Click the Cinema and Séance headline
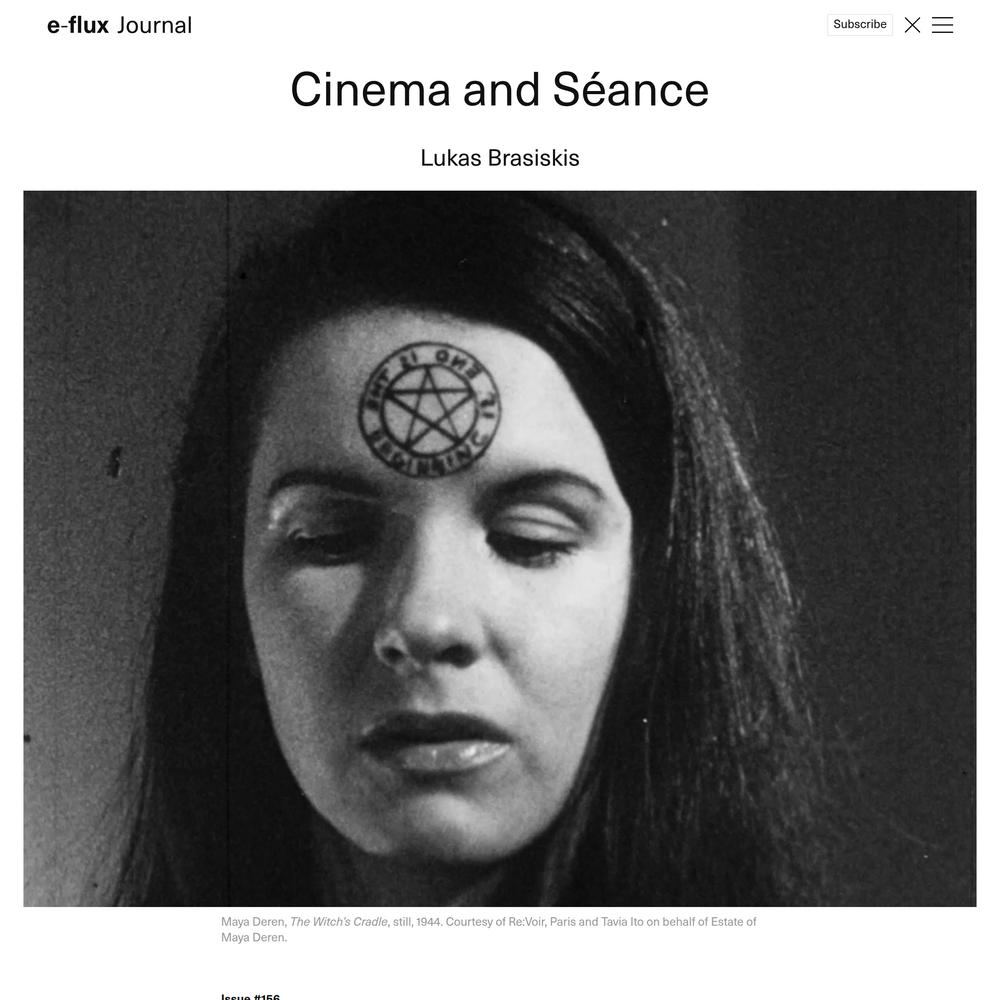The image size is (1000, 1000). (499, 89)
